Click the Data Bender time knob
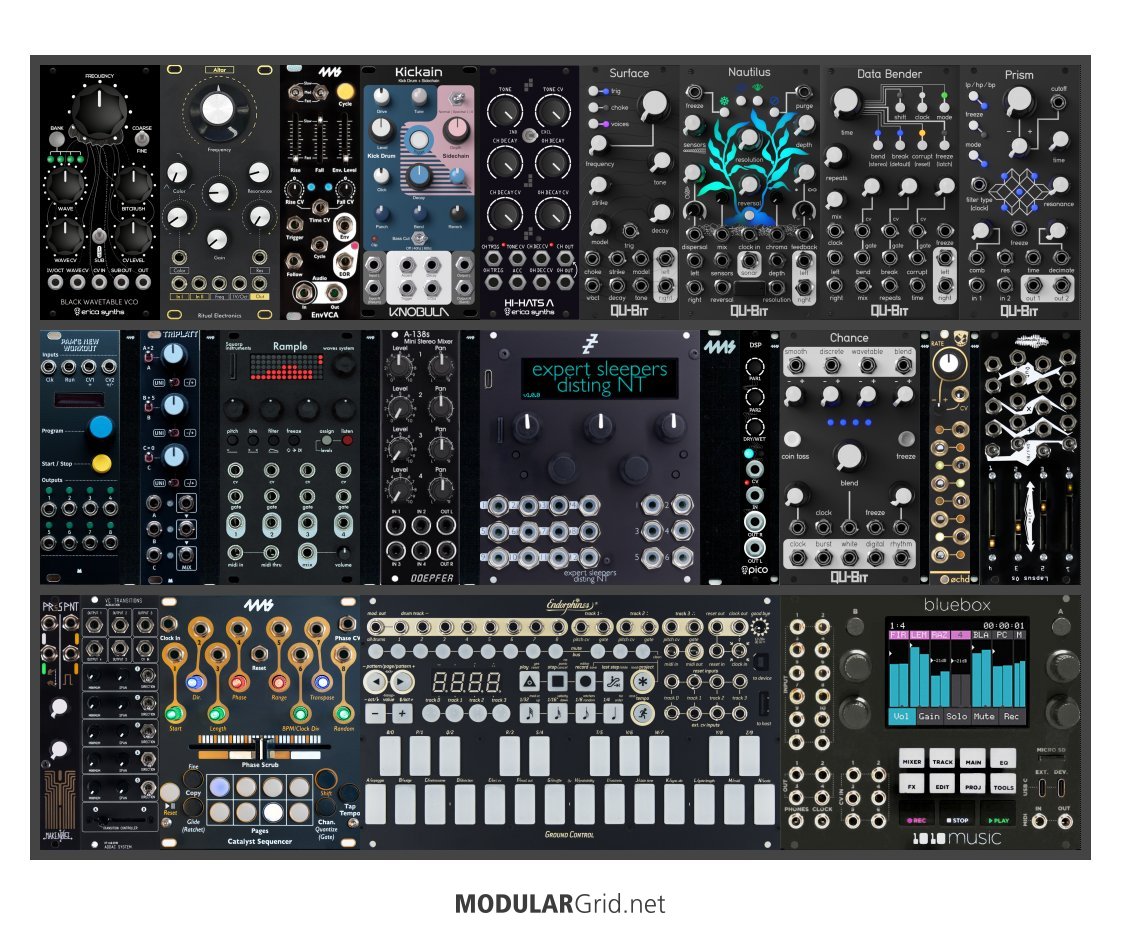Screen dimensions: 1121x925 pos(845,103)
